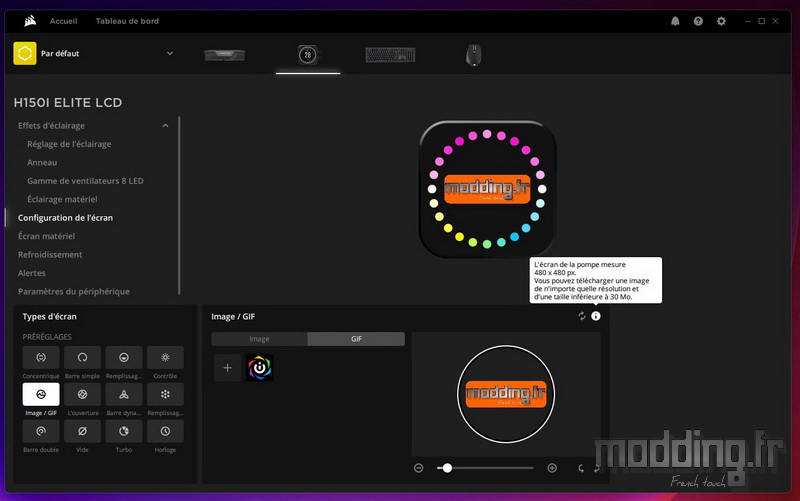Select the Contrôle screen preset
The image size is (800, 501).
(165, 358)
